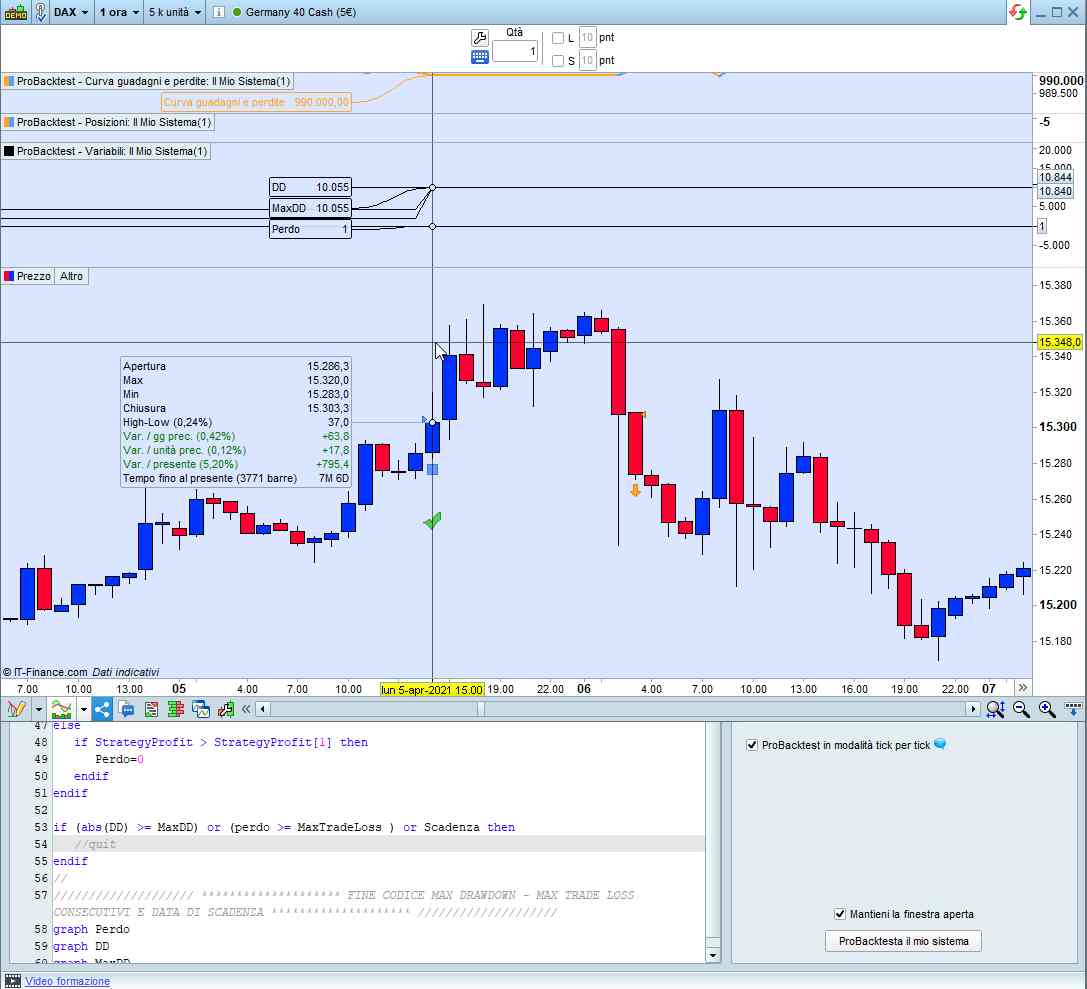This screenshot has height=989, width=1087.
Task: Click the multi-chart windows icon
Action: pyautogui.click(x=201, y=709)
